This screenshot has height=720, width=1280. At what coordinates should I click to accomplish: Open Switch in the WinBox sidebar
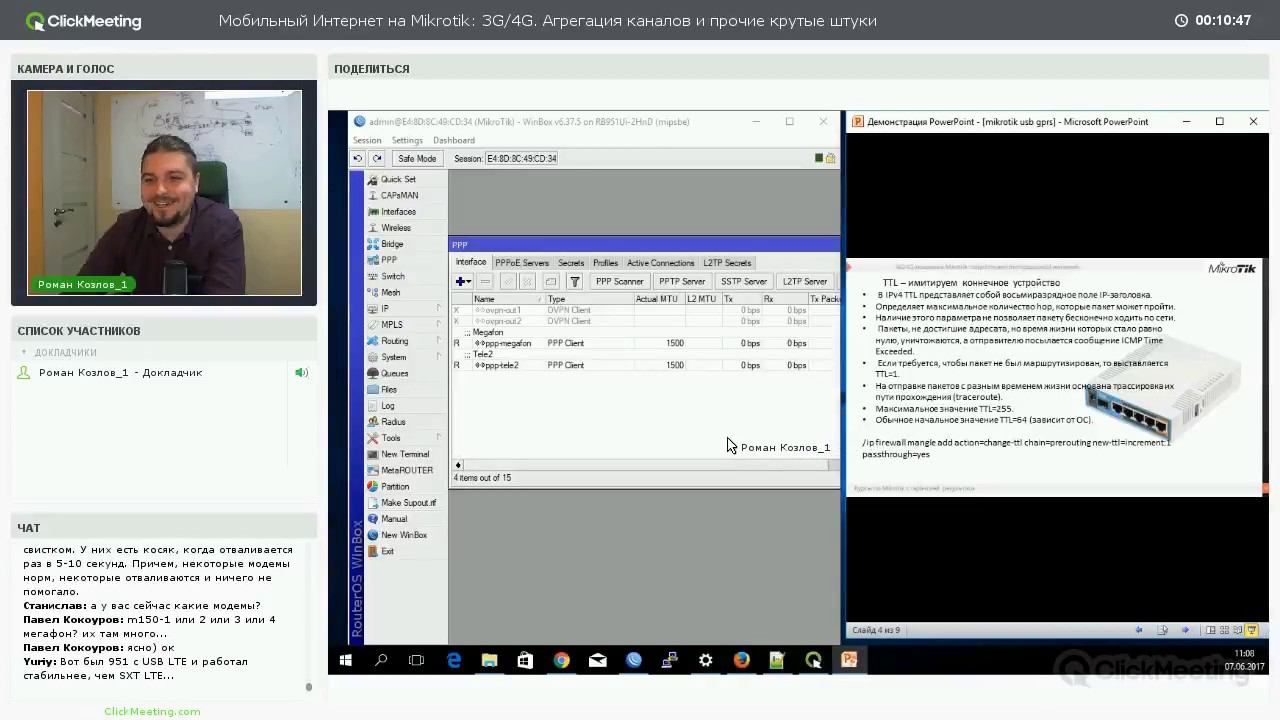(x=392, y=277)
